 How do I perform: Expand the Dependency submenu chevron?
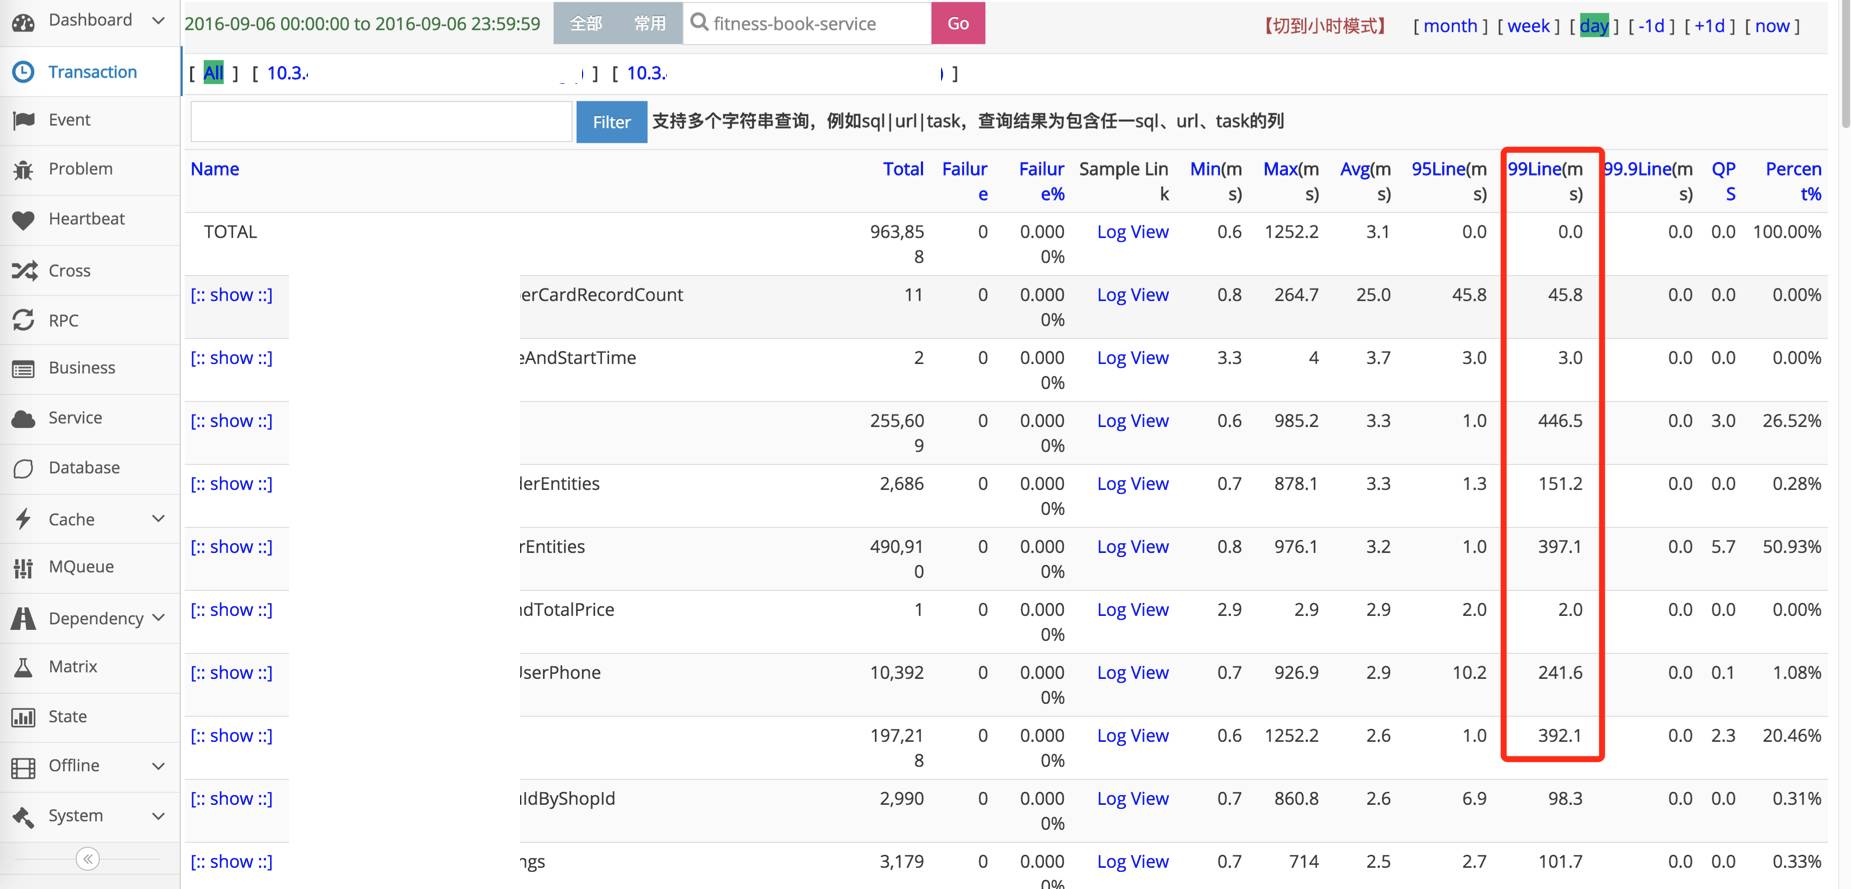pyautogui.click(x=158, y=618)
